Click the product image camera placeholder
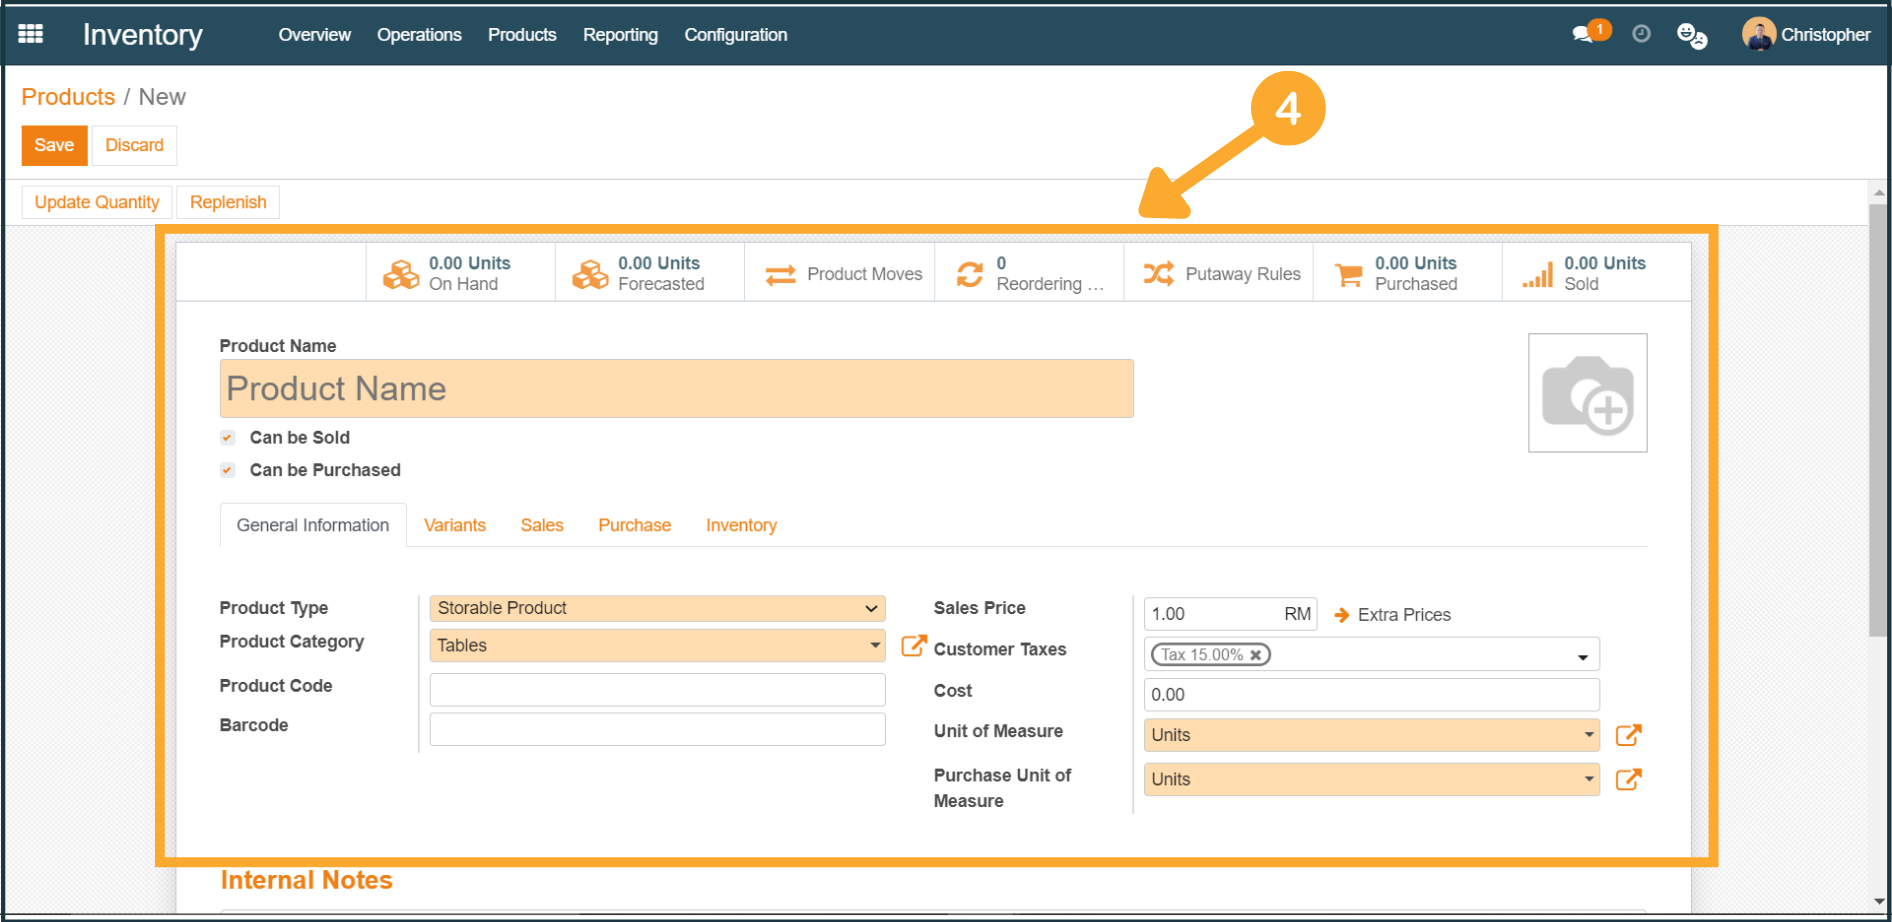The height and width of the screenshot is (922, 1892). tap(1587, 393)
